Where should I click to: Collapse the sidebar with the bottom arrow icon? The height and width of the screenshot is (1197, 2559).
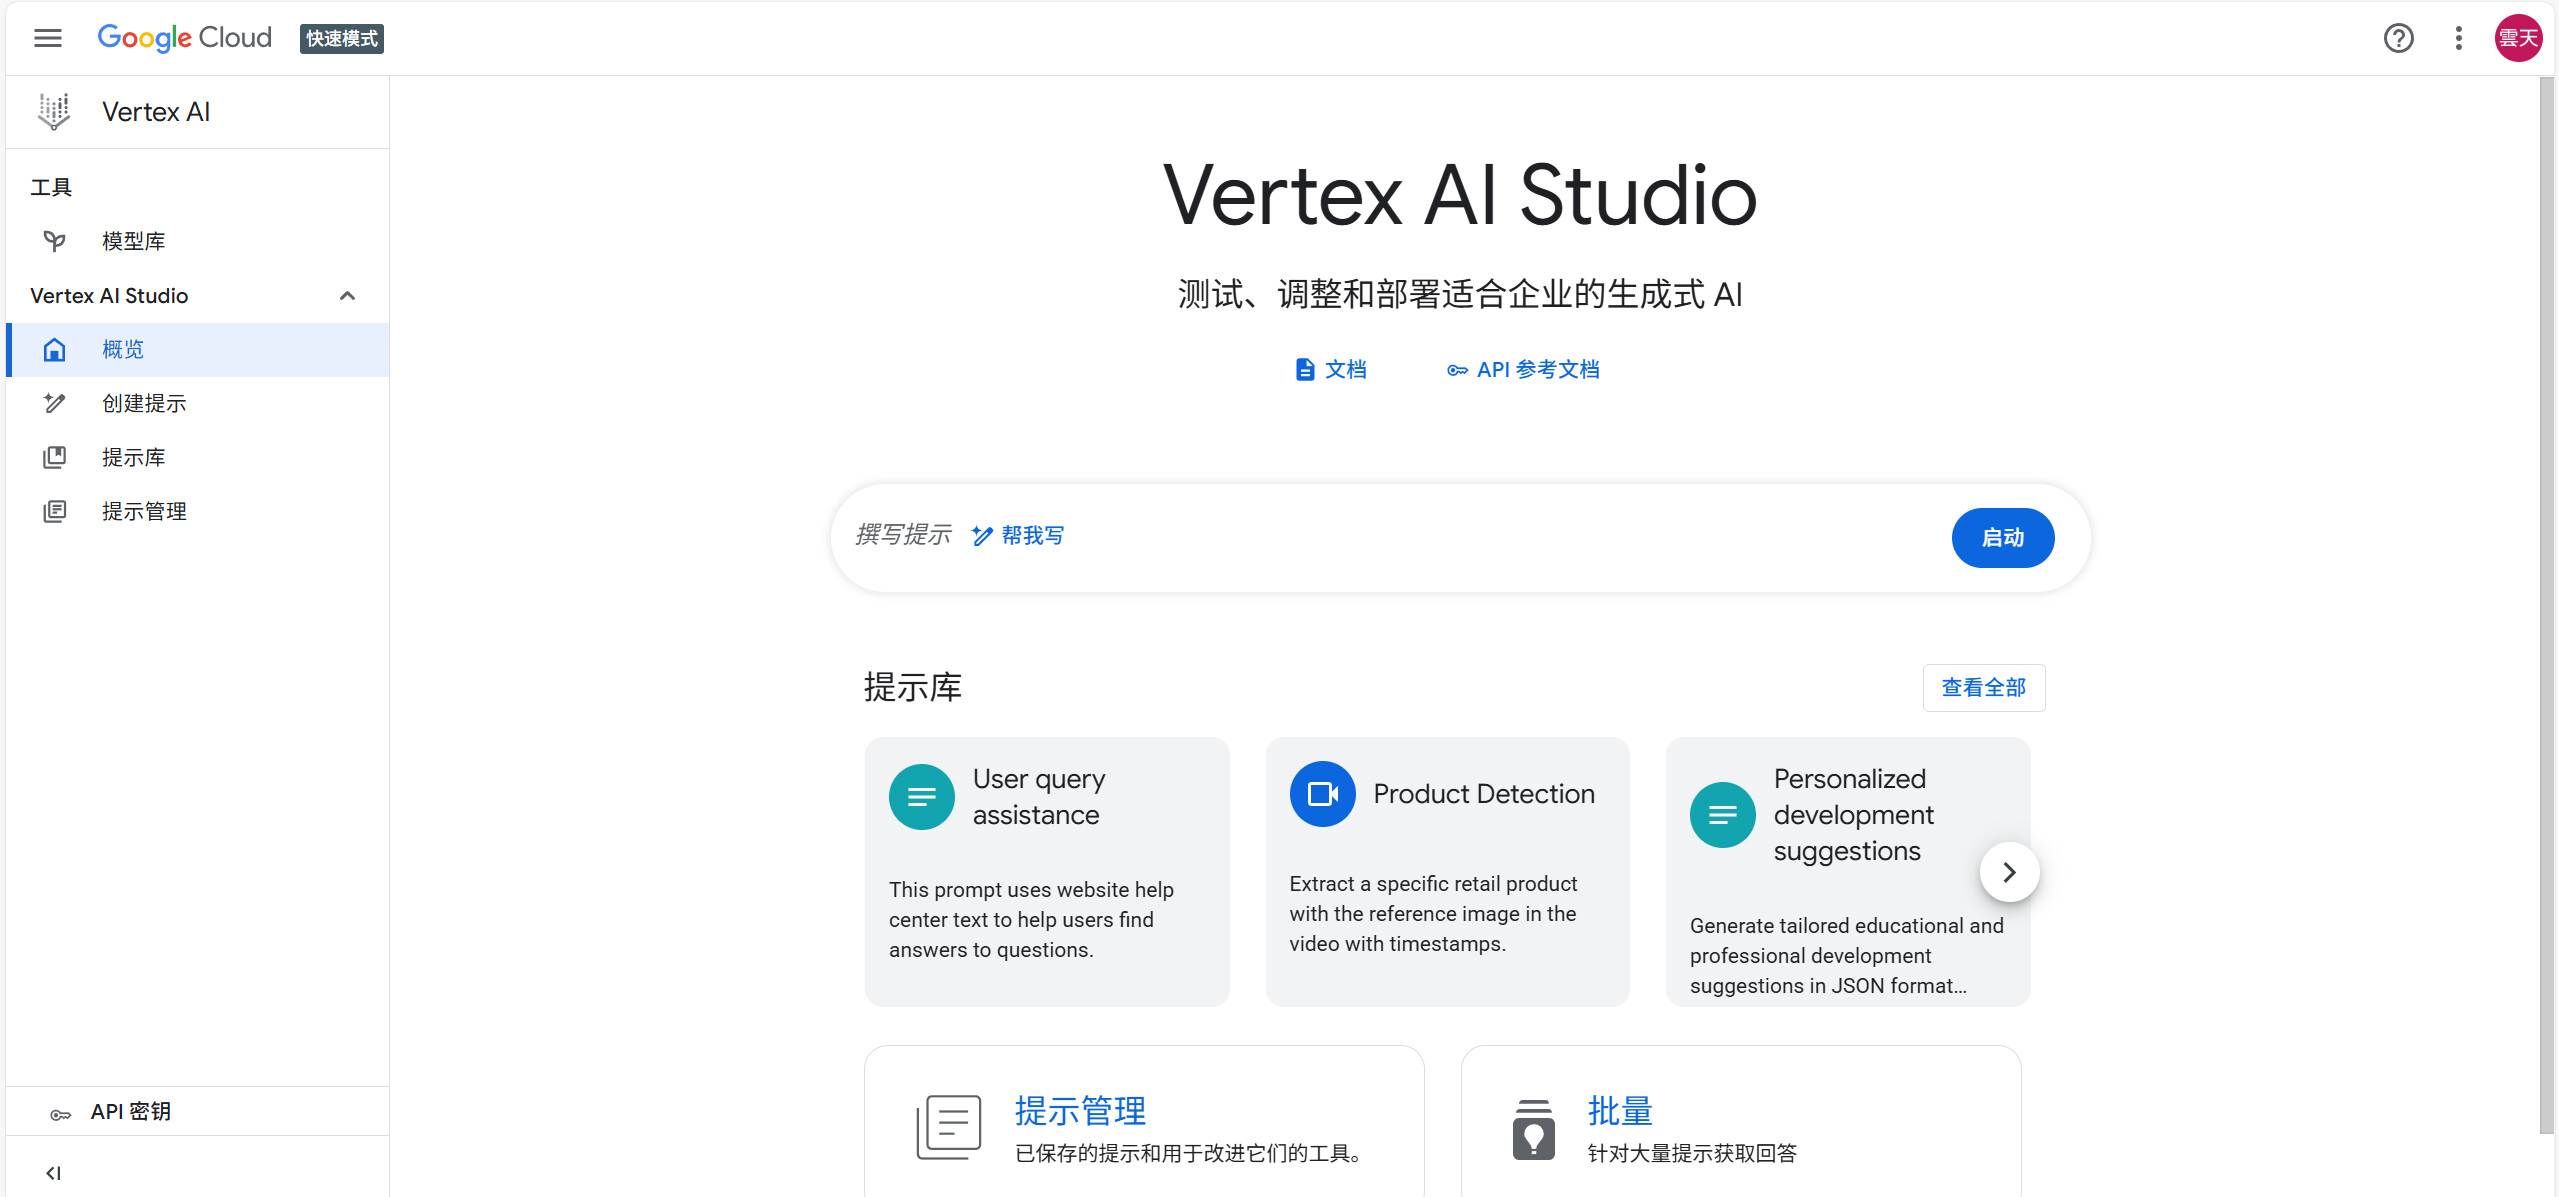pos(54,1173)
